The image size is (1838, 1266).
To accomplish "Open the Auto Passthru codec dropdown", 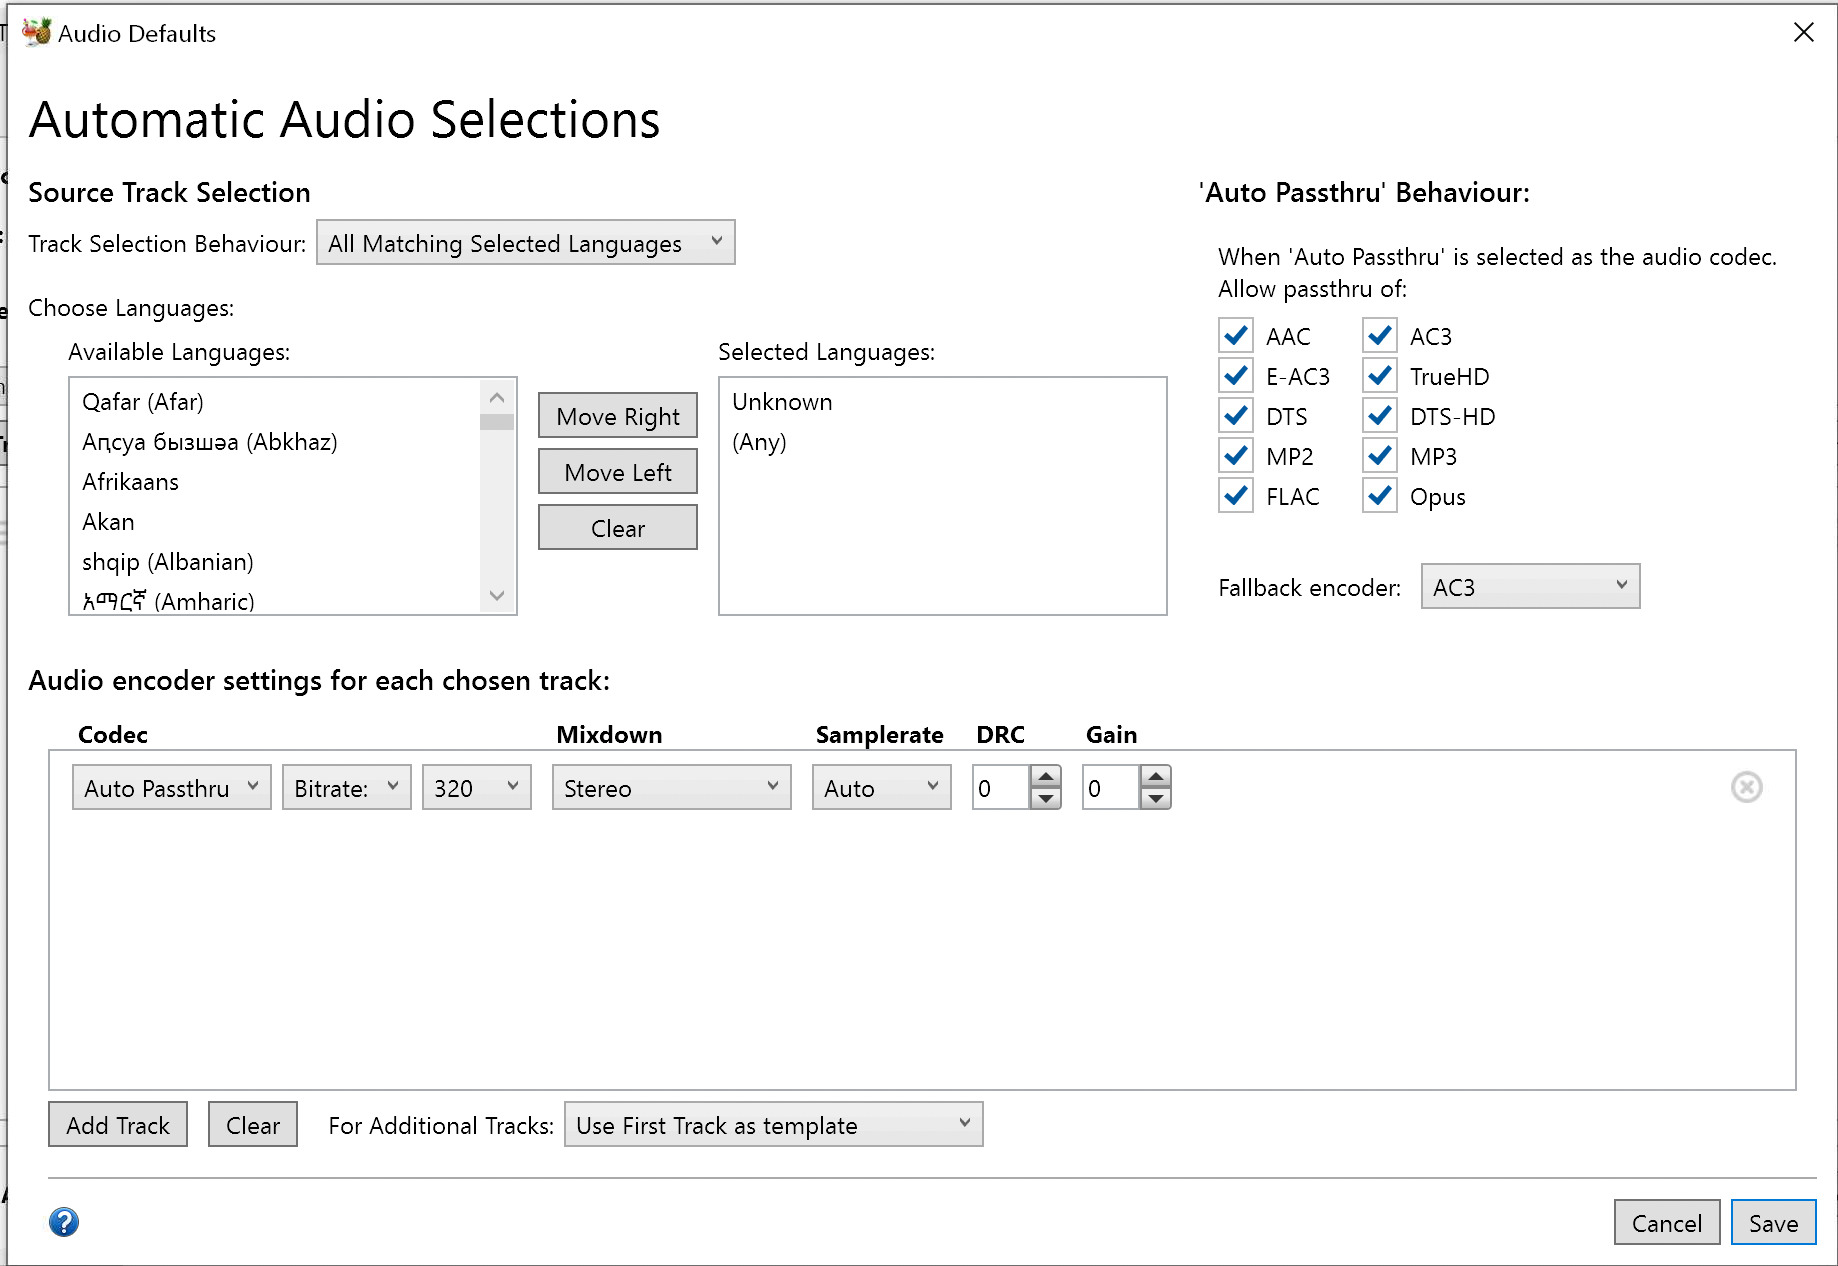I will (x=171, y=788).
